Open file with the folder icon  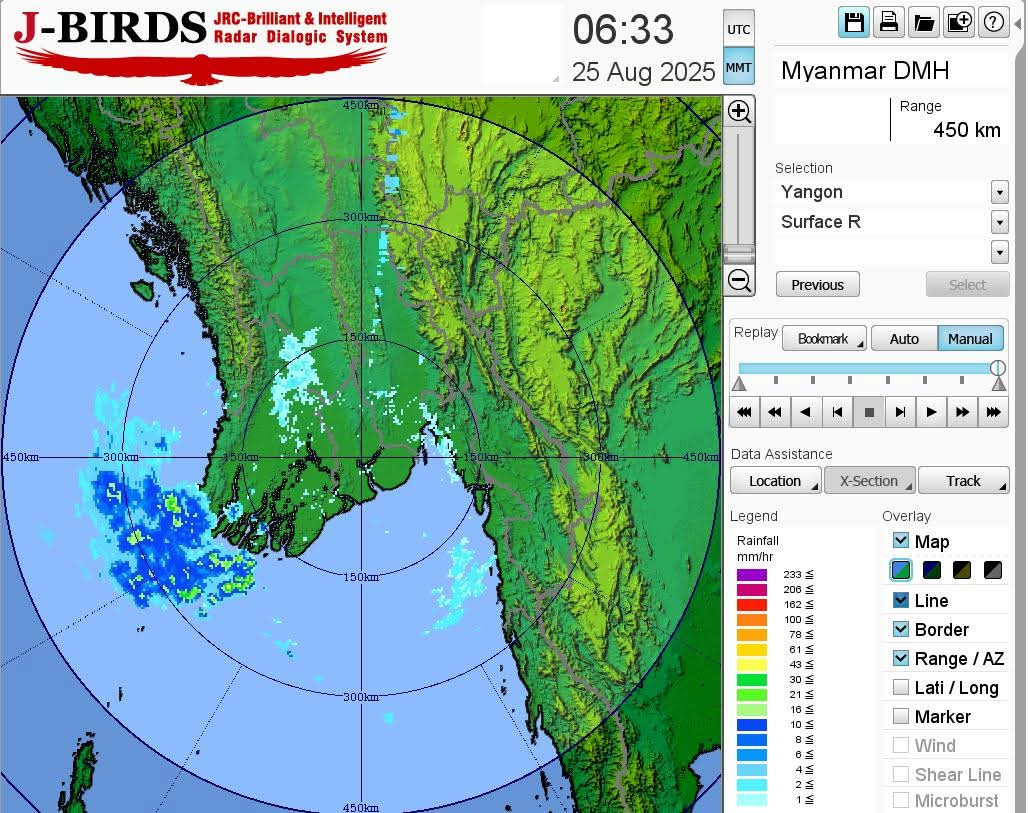(923, 23)
